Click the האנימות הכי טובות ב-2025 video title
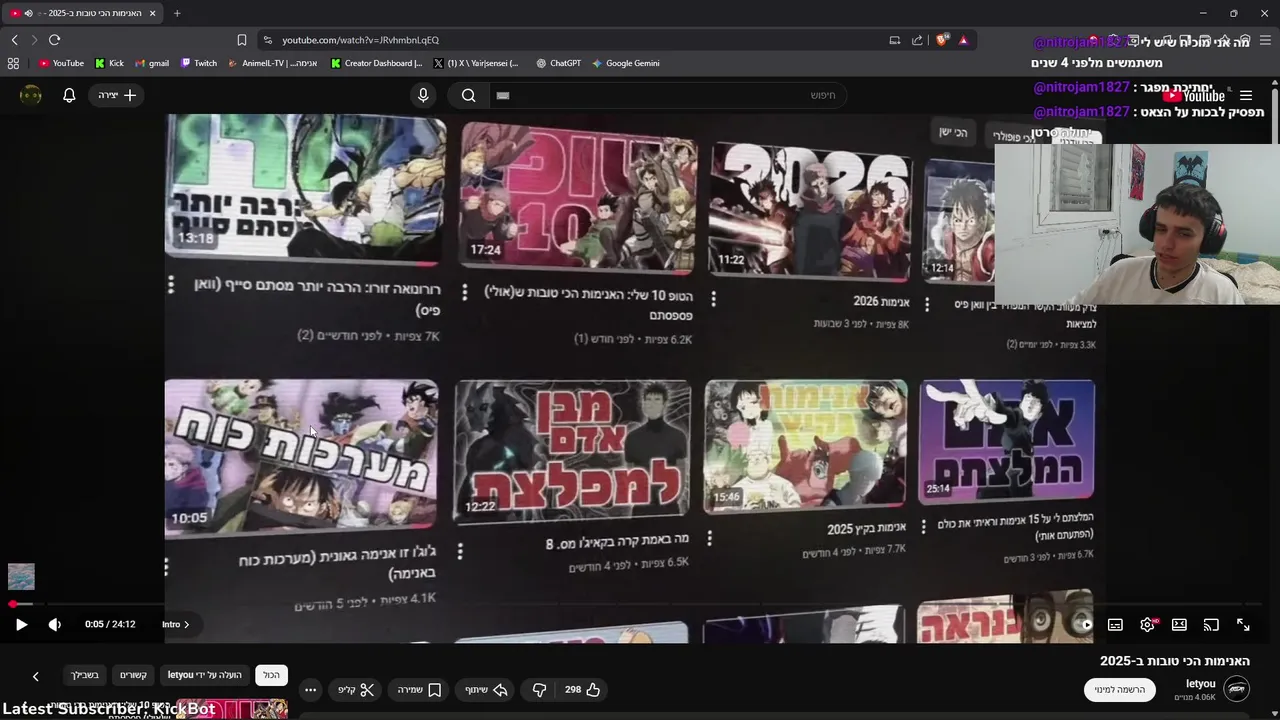 tap(1175, 661)
